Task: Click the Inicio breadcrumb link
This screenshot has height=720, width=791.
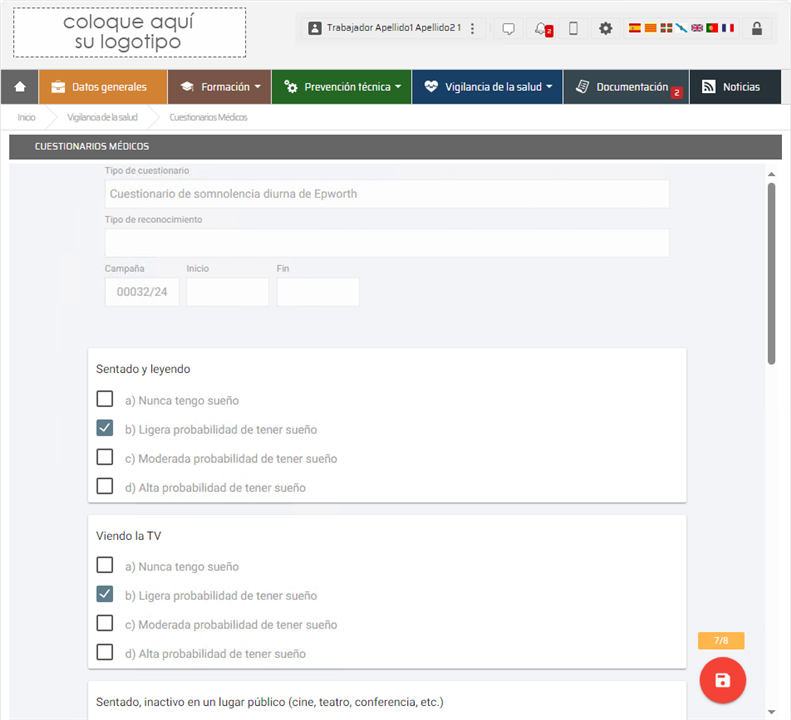Action: tap(26, 117)
